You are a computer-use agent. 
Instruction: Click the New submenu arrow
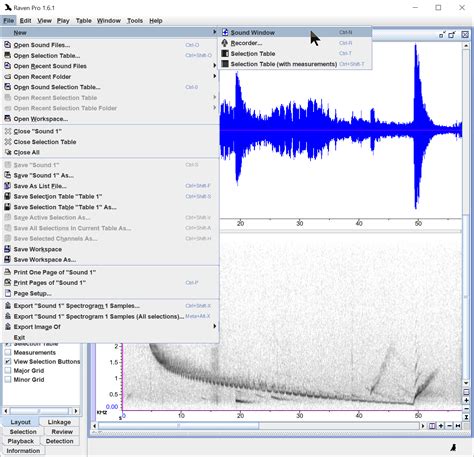click(214, 32)
